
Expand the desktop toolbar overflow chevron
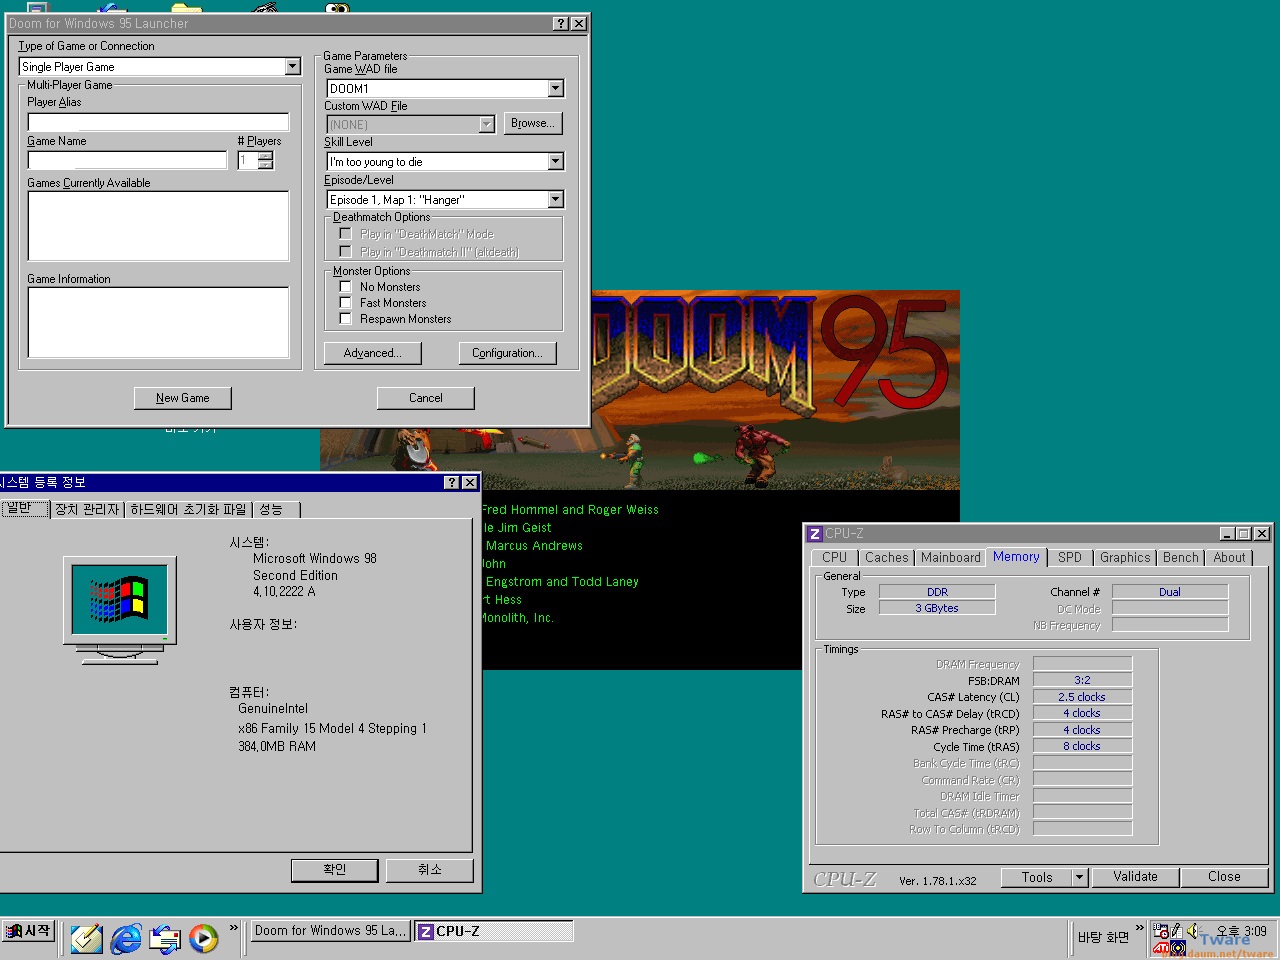tap(1139, 928)
